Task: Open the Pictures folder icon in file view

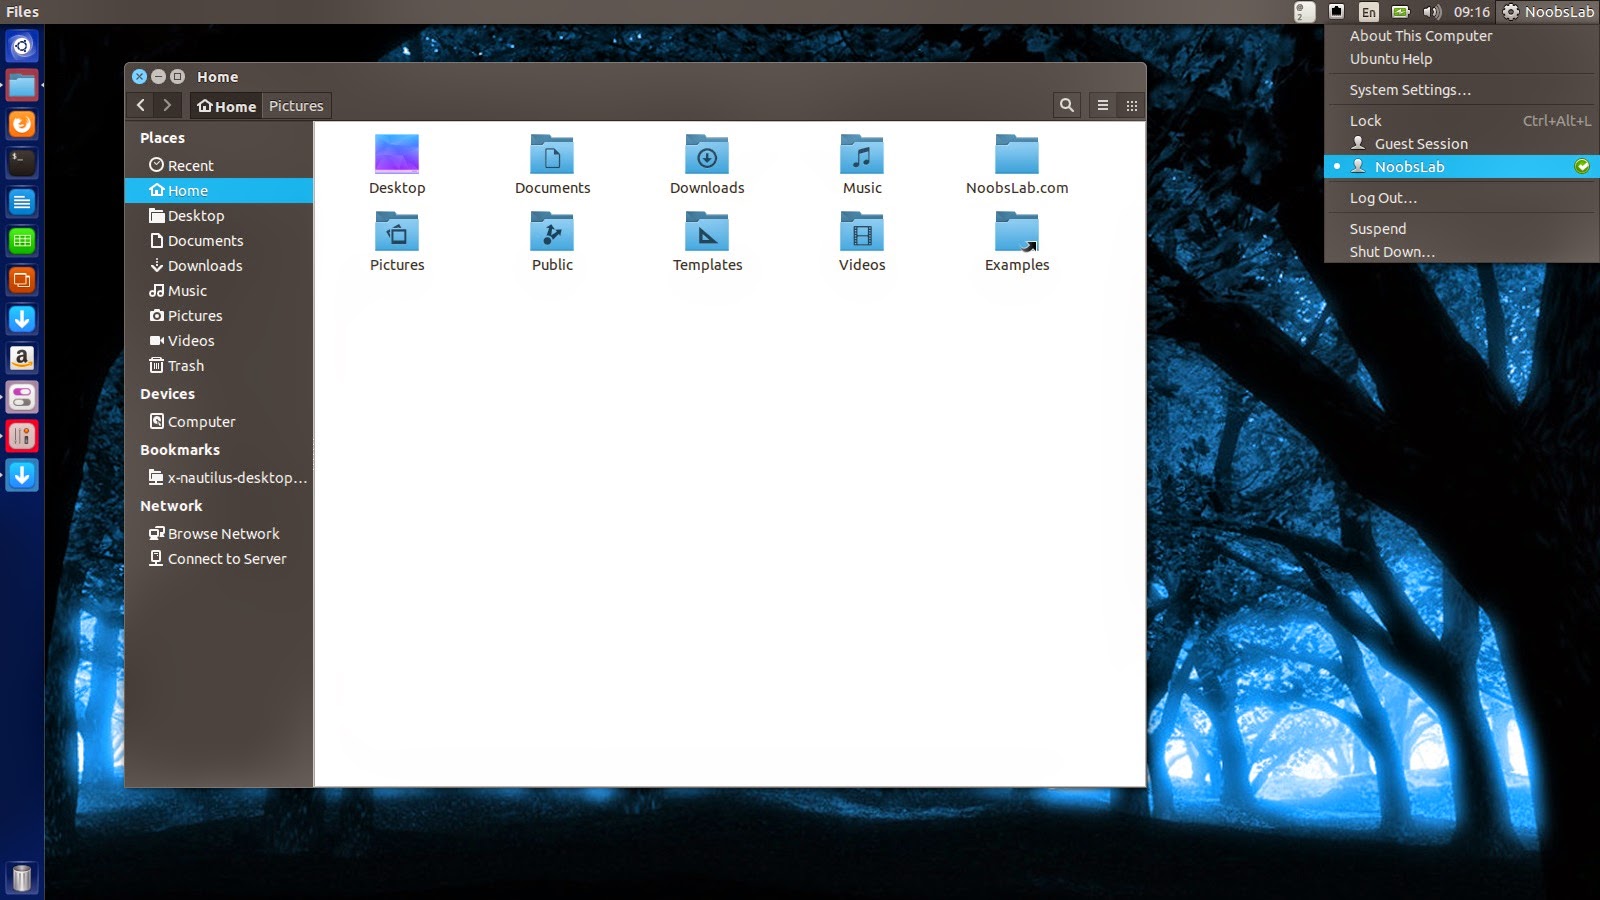Action: 397,231
